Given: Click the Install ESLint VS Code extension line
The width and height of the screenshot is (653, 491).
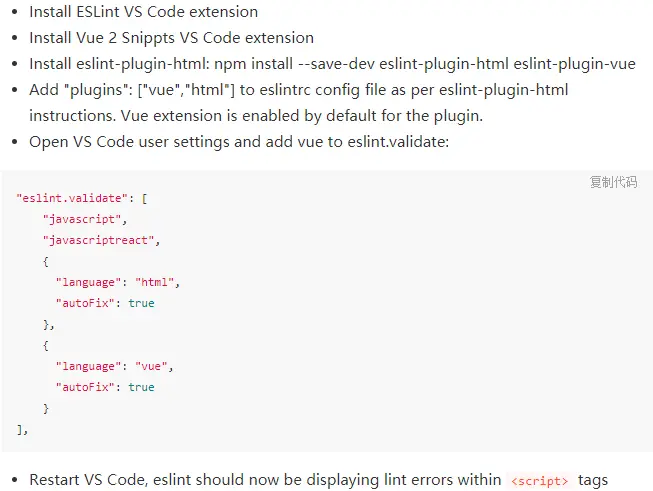Looking at the screenshot, I should point(144,12).
